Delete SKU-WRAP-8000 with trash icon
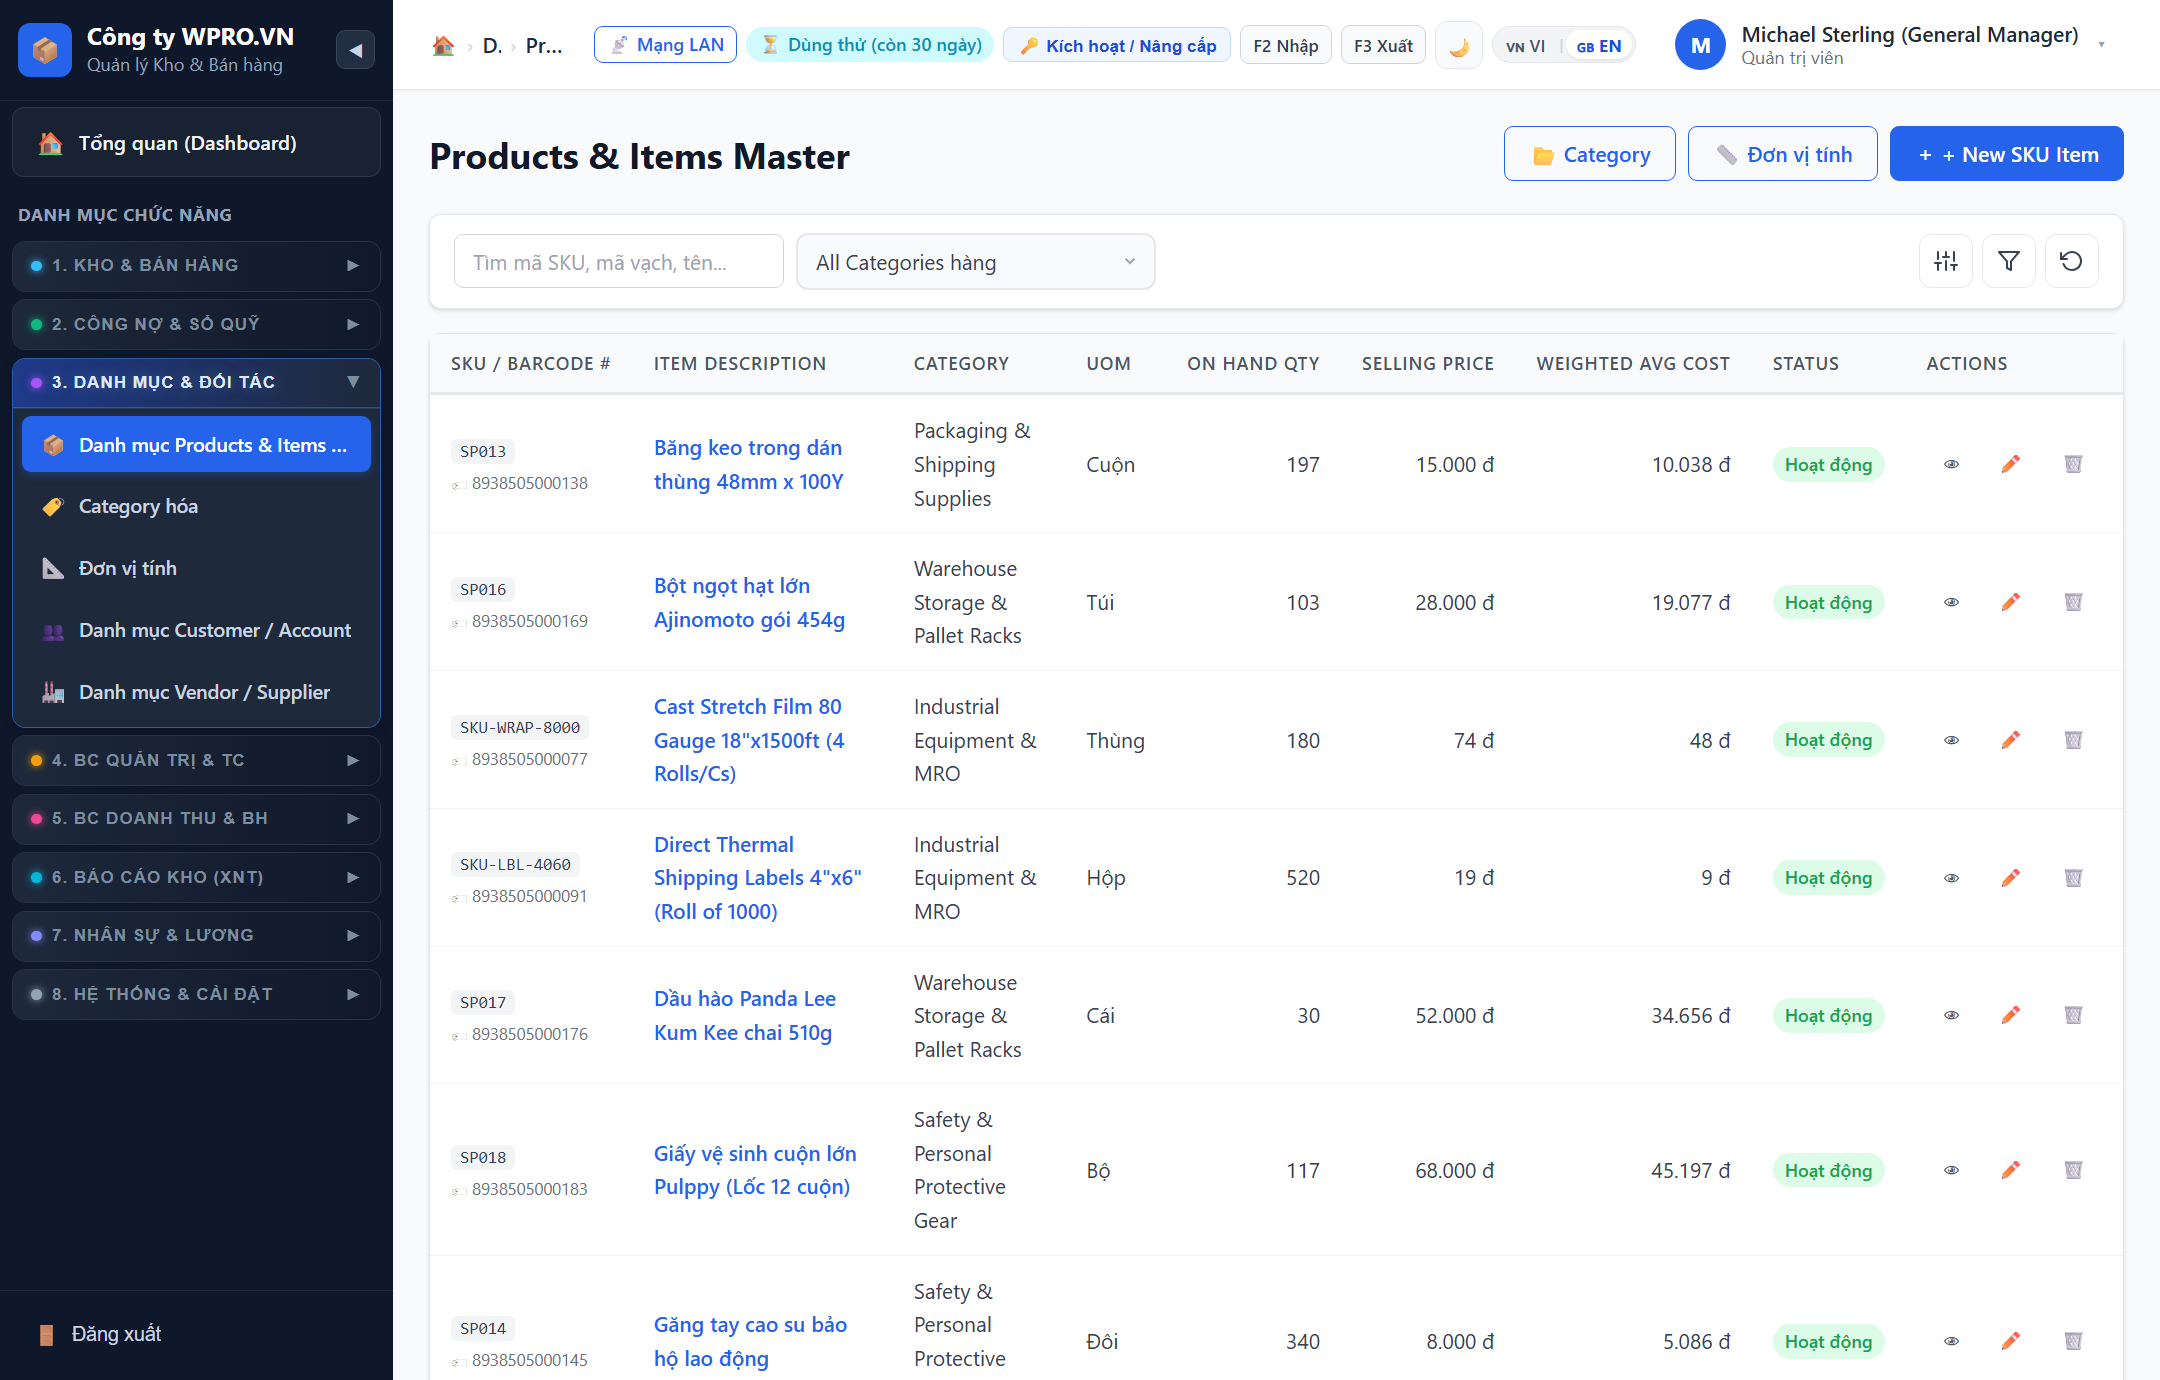 (2073, 740)
